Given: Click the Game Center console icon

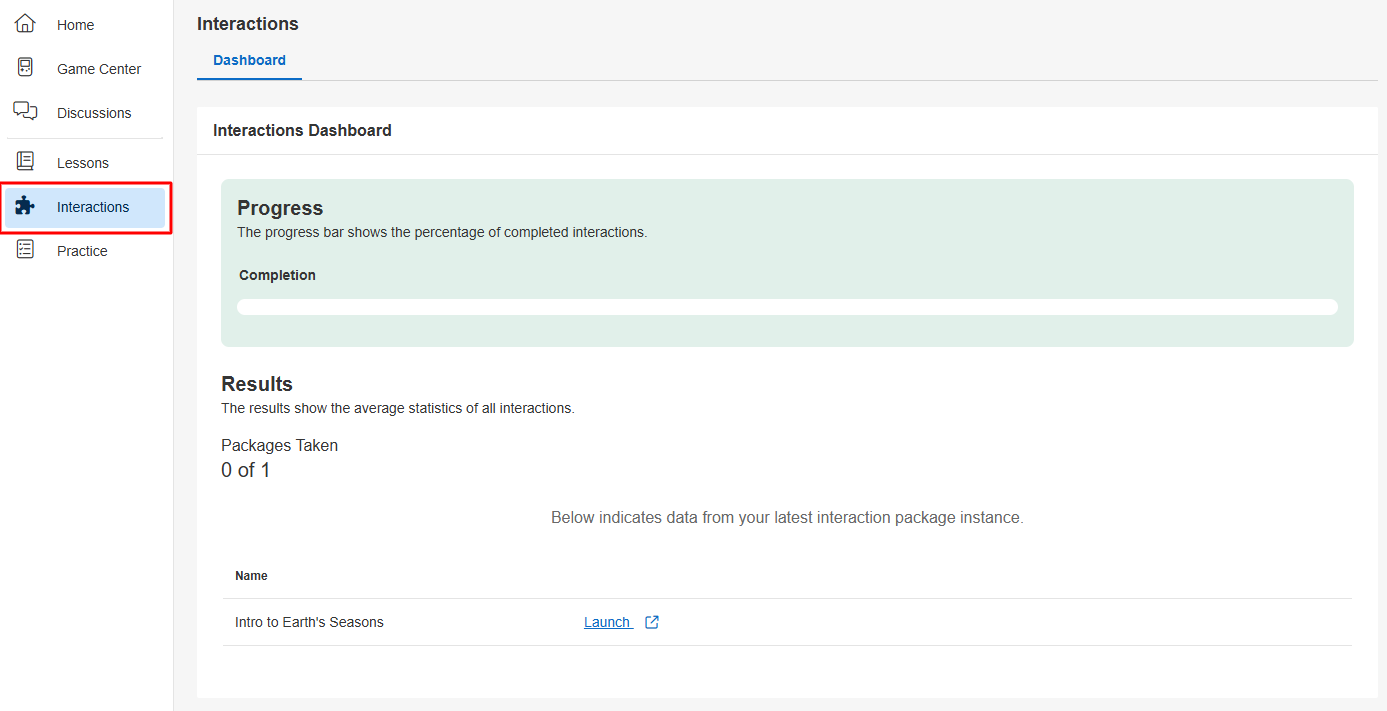Looking at the screenshot, I should point(25,68).
